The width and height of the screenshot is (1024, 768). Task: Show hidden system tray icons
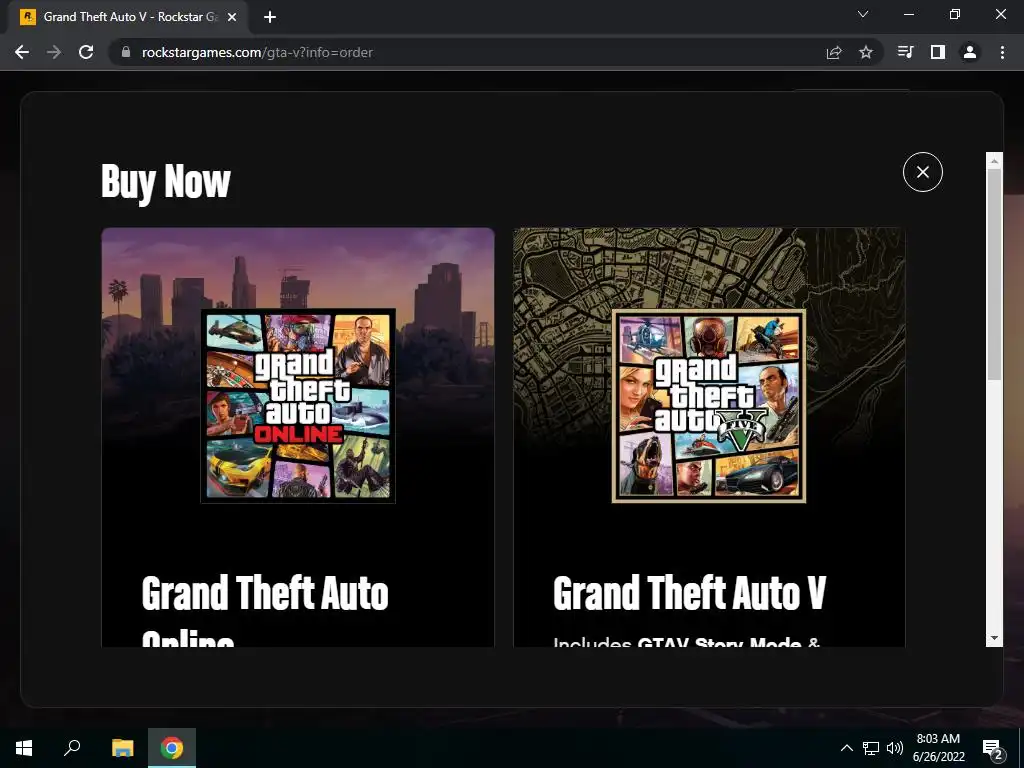click(846, 748)
